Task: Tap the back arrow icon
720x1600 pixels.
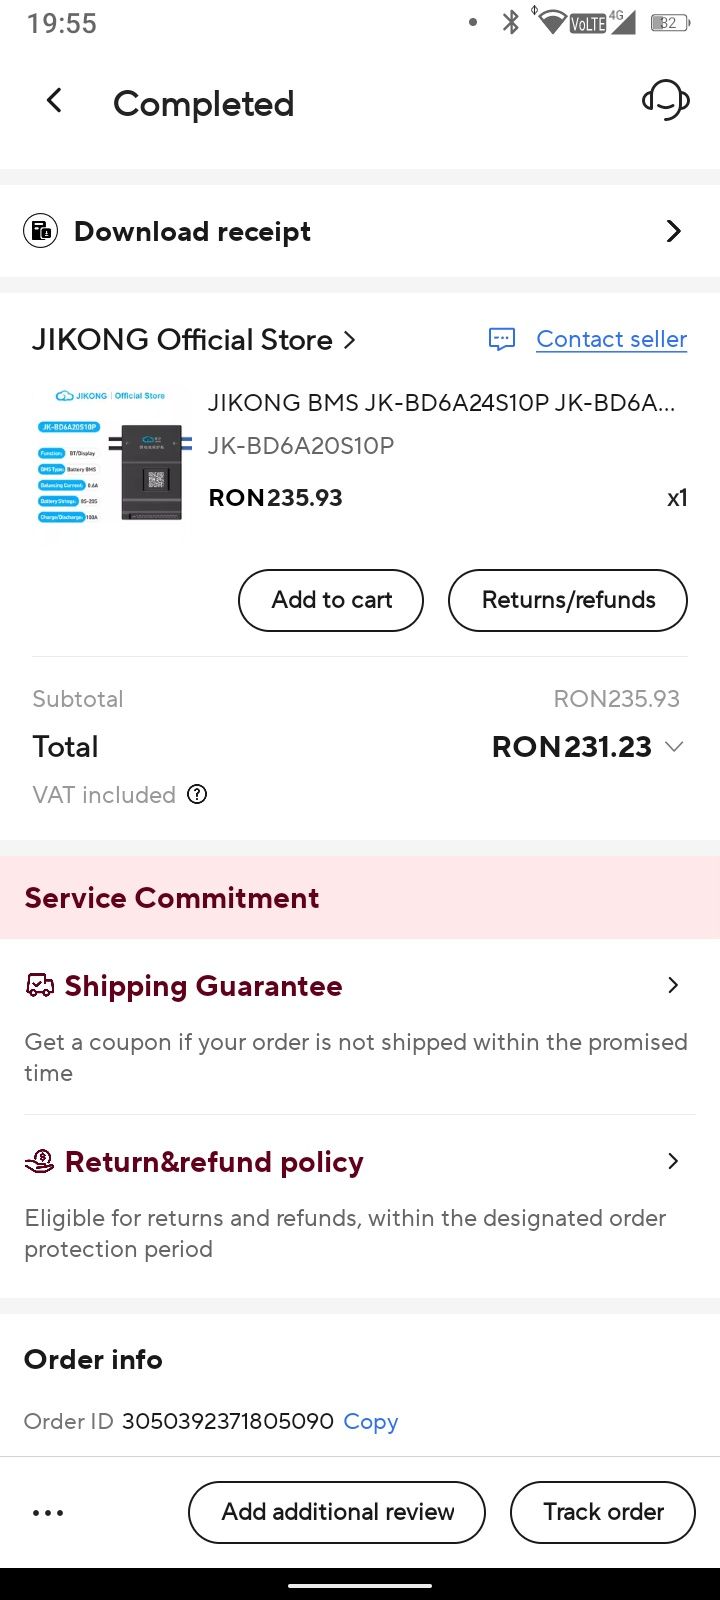Action: [54, 101]
